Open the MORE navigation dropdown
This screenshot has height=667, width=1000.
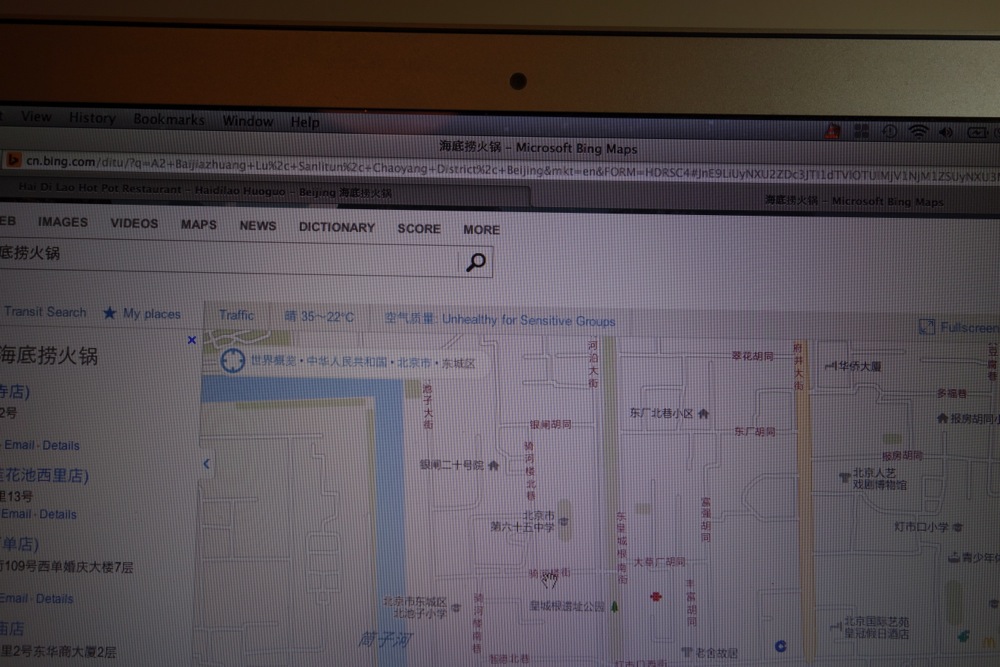click(481, 229)
